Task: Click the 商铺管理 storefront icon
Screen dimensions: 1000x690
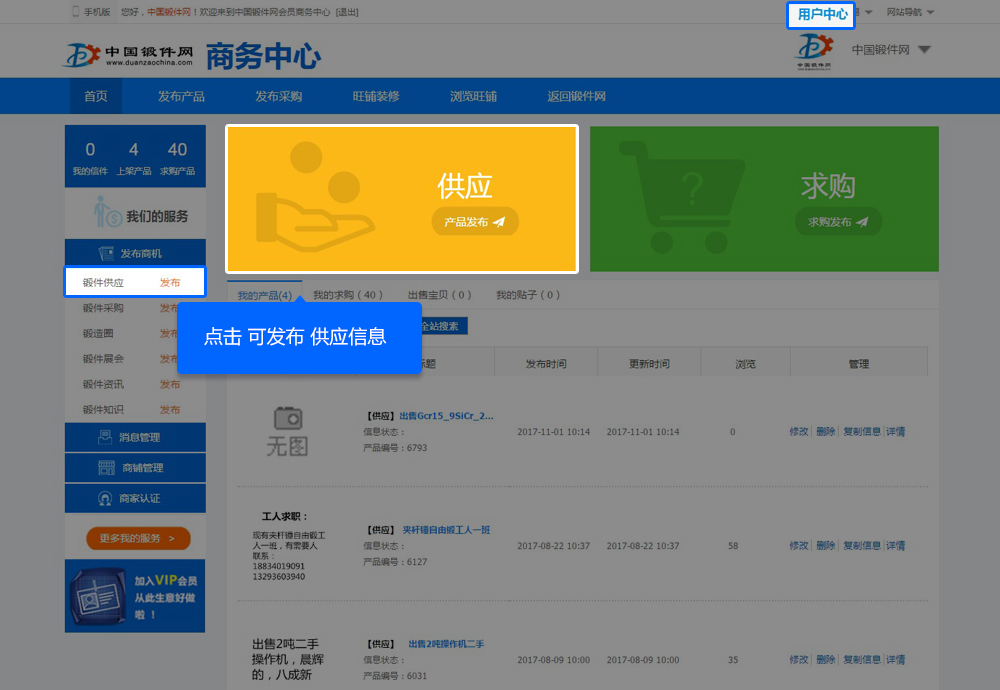Action: pyautogui.click(x=106, y=468)
